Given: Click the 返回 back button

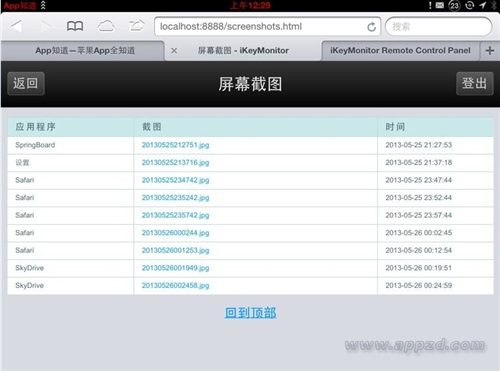Looking at the screenshot, I should pos(26,83).
